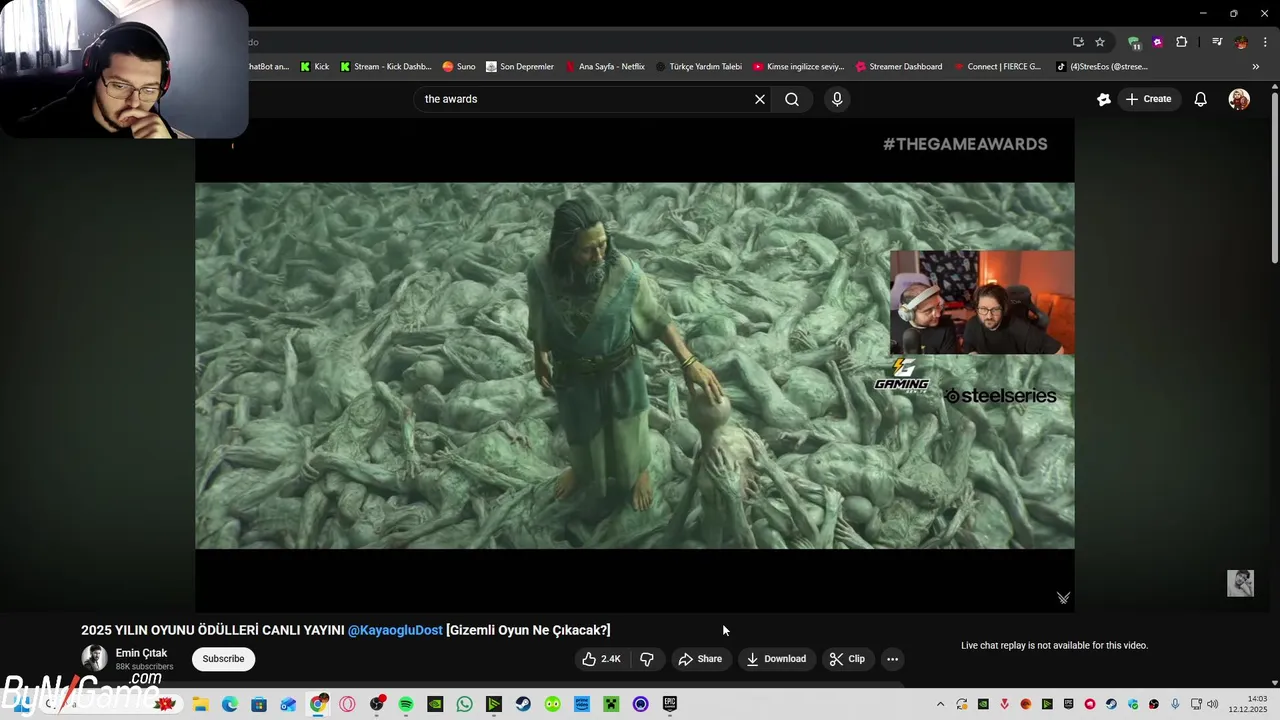Click the YouTube search magnifier button
Viewport: 1280px width, 720px height.
tap(792, 99)
